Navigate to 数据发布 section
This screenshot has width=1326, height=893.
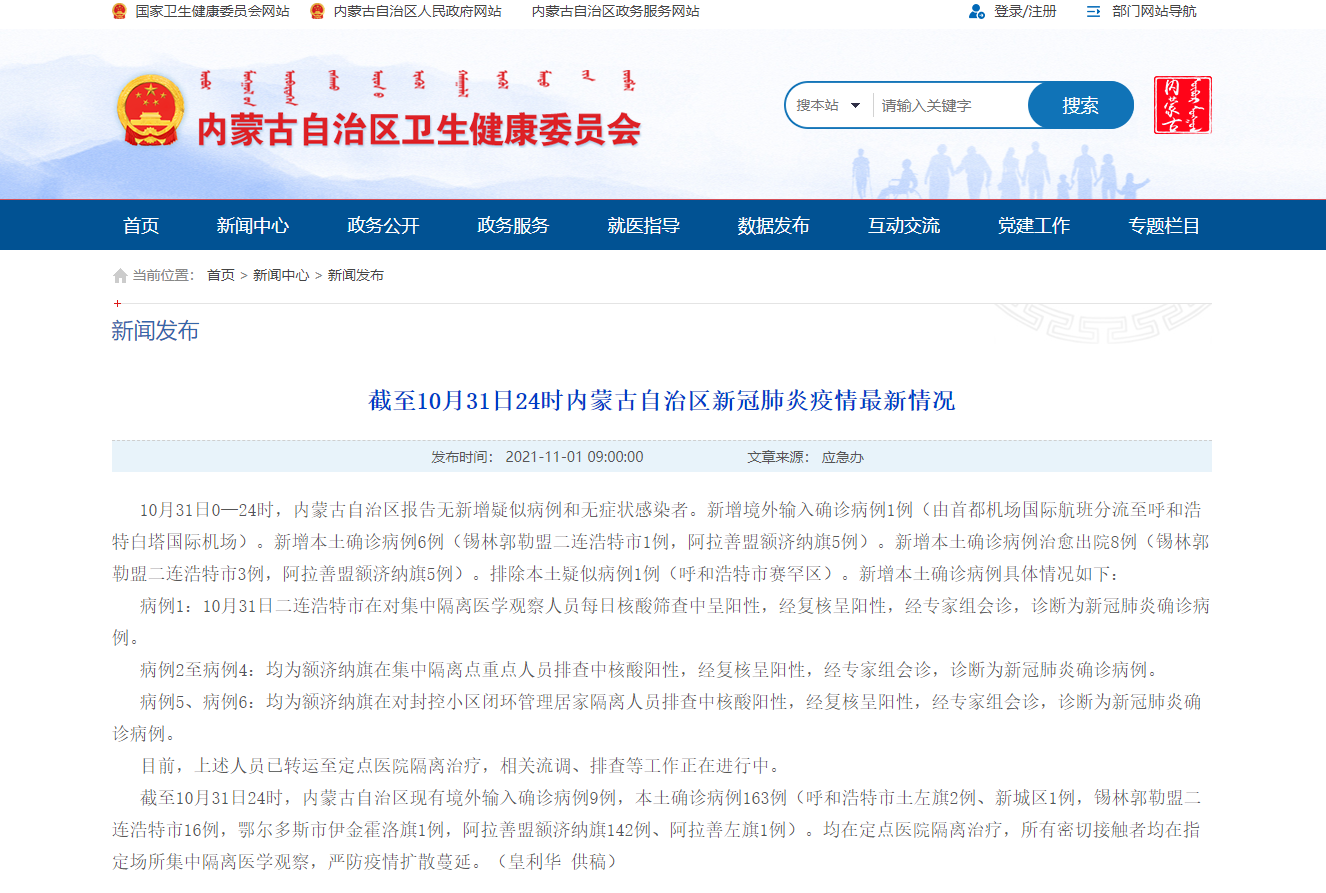773,226
